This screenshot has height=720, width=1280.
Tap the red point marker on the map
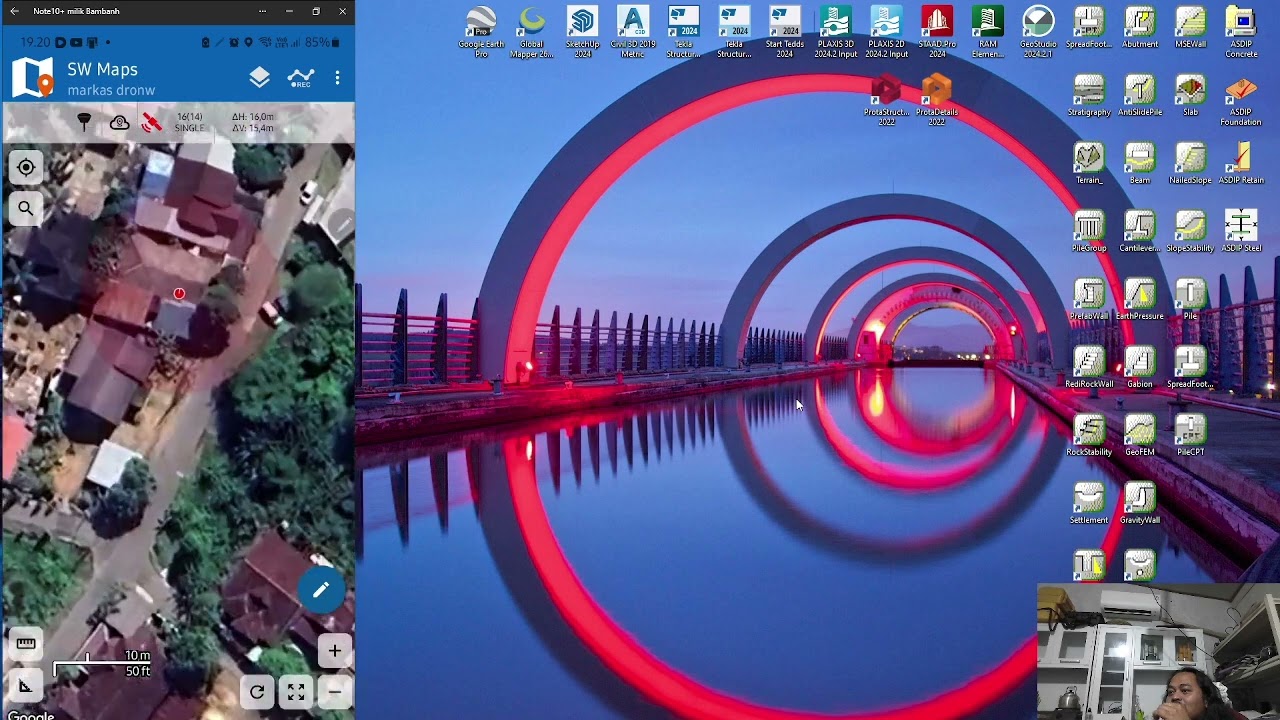pyautogui.click(x=179, y=294)
